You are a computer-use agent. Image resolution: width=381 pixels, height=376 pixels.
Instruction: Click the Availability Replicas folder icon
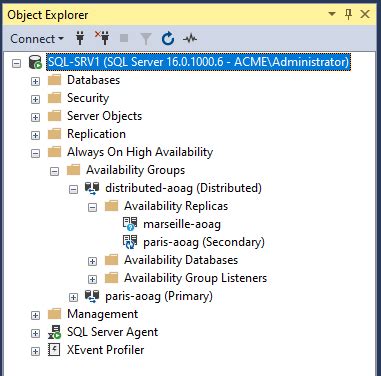pyautogui.click(x=111, y=206)
